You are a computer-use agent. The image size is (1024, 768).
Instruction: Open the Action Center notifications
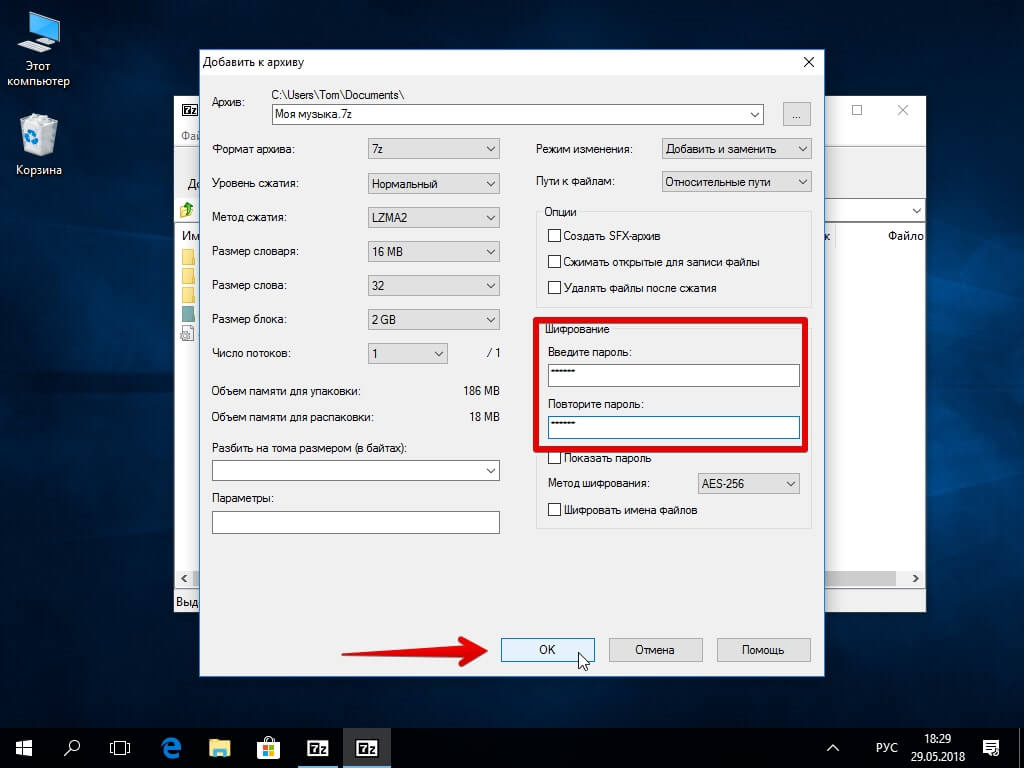coord(991,748)
